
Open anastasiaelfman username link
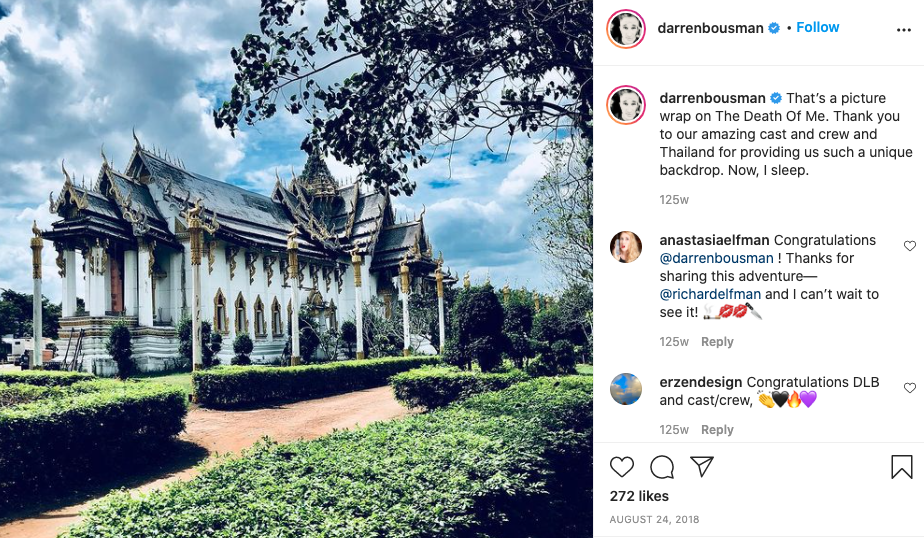coord(714,240)
